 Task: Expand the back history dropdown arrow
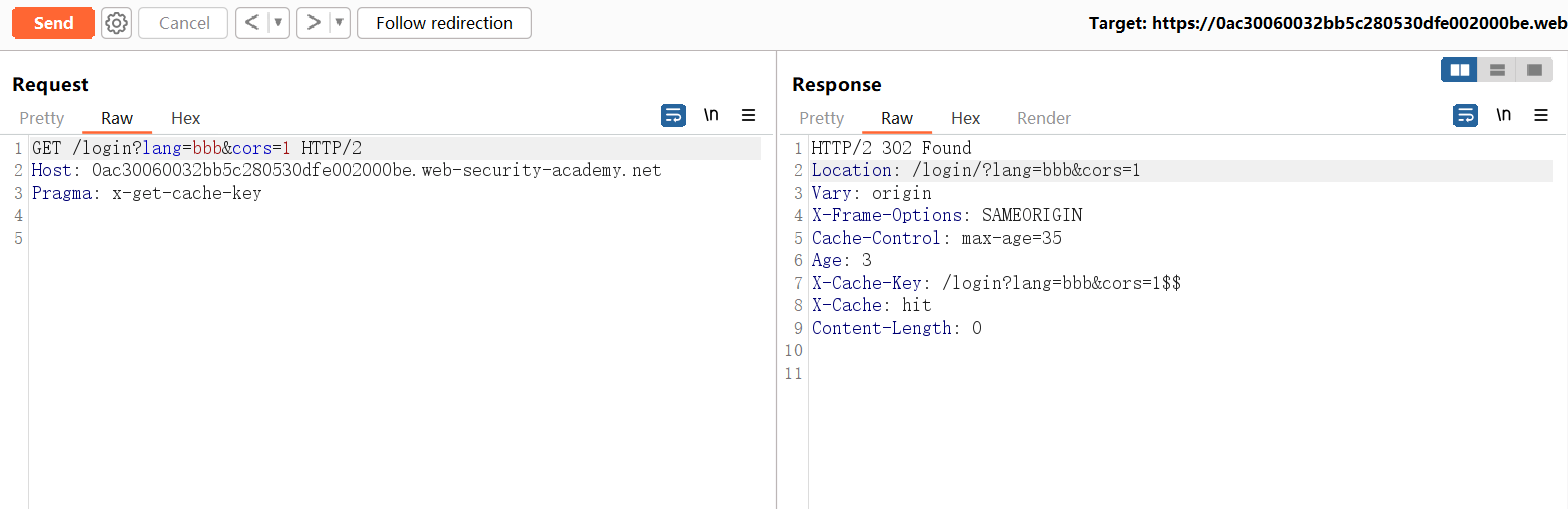[279, 23]
